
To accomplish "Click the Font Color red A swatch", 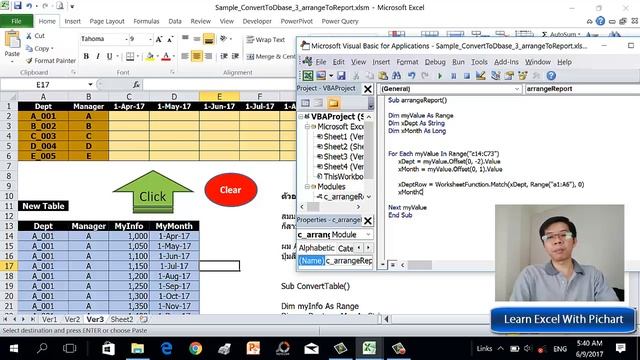I will pyautogui.click(x=166, y=56).
